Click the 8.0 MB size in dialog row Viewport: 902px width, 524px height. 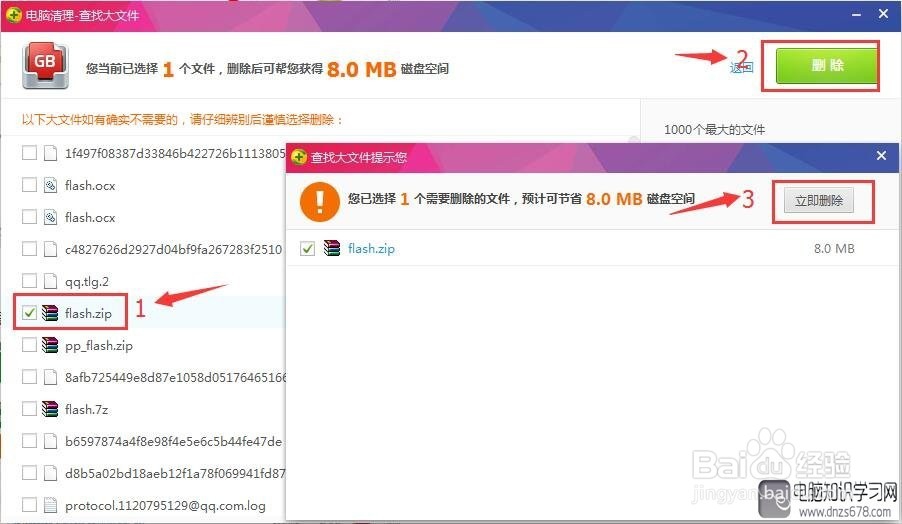coord(834,248)
